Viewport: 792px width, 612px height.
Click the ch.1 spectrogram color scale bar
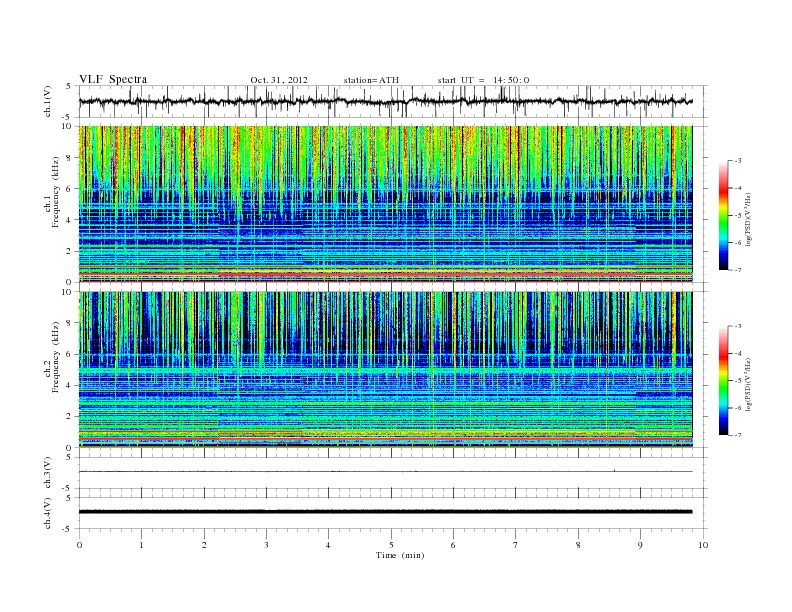tap(724, 215)
